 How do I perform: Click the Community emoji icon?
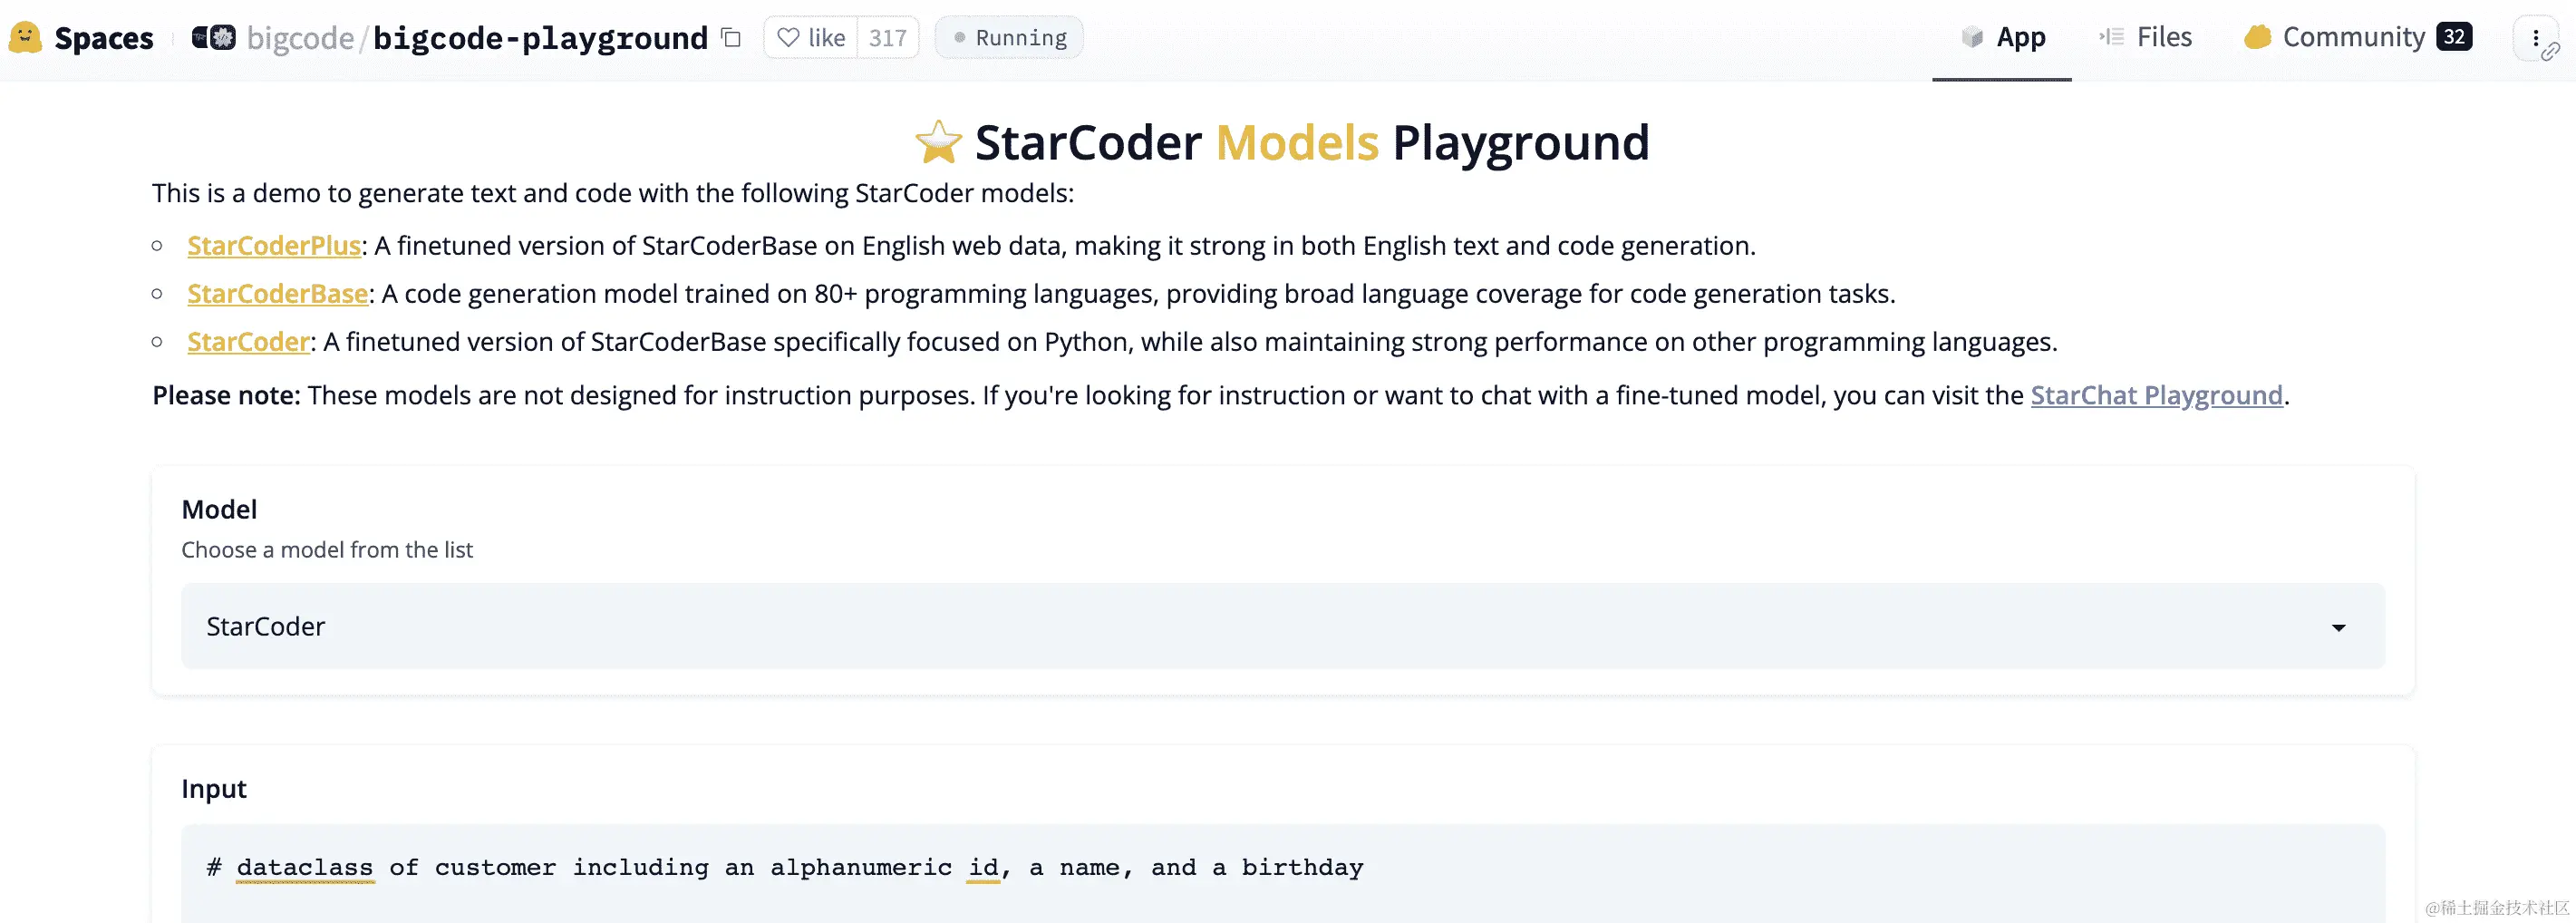(2259, 37)
